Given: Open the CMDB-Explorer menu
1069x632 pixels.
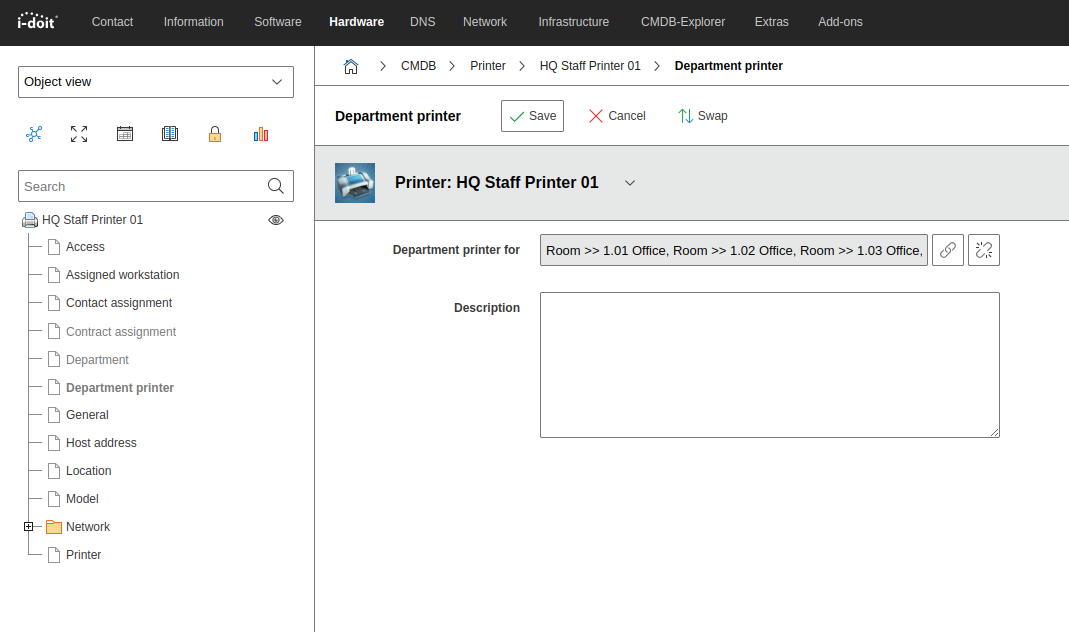Looking at the screenshot, I should pos(683,22).
